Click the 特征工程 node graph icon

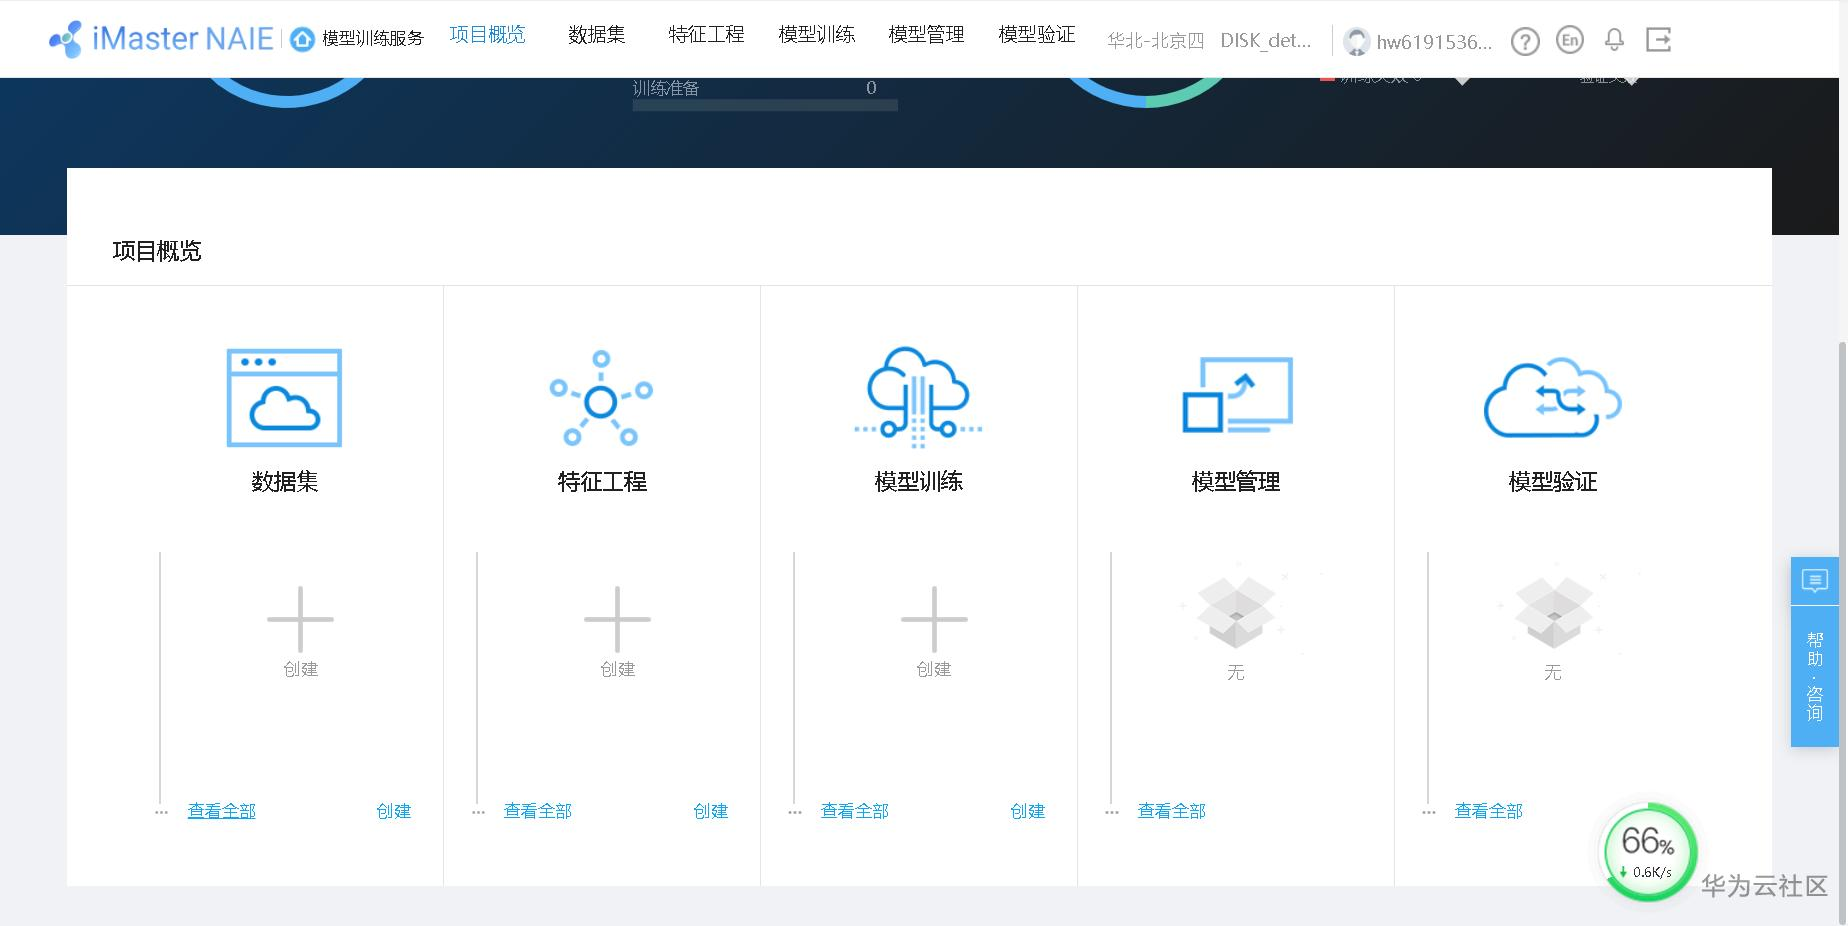tap(601, 398)
